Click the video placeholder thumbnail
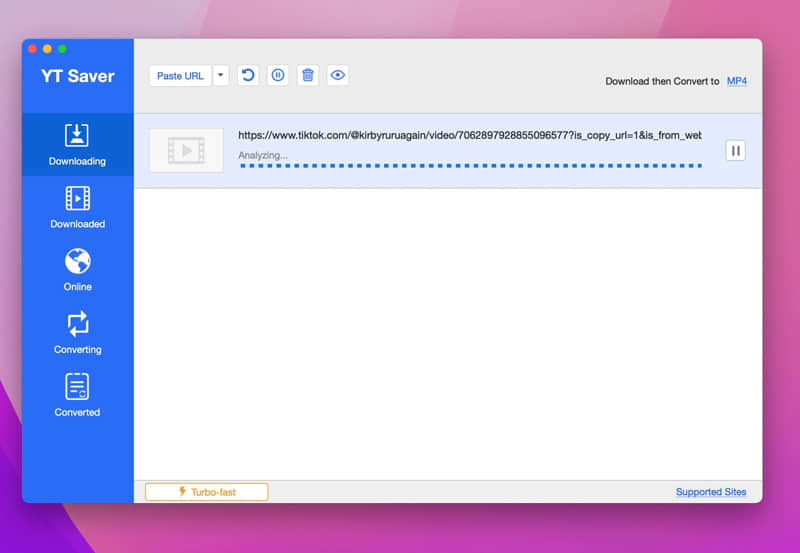Screen dimensions: 800x553 [x=186, y=151]
